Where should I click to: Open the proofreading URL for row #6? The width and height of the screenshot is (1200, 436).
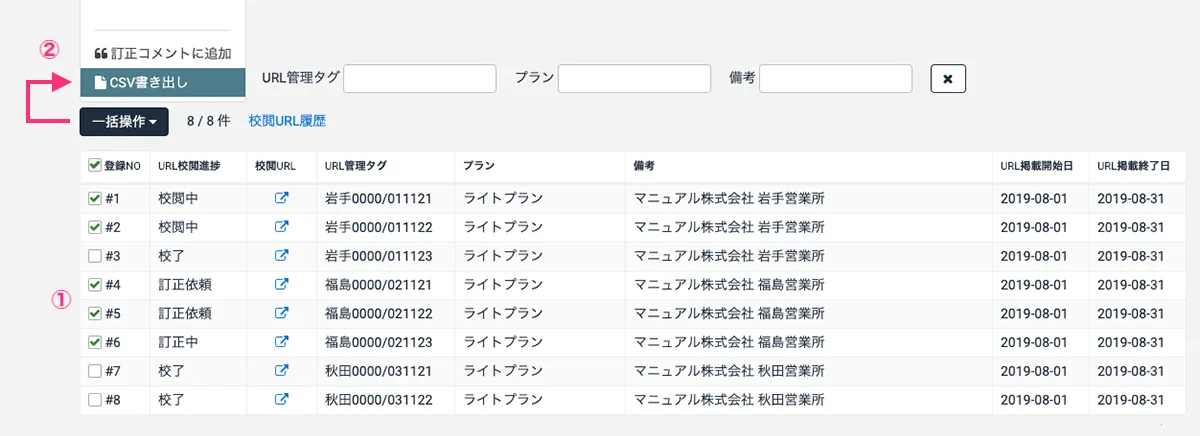281,342
